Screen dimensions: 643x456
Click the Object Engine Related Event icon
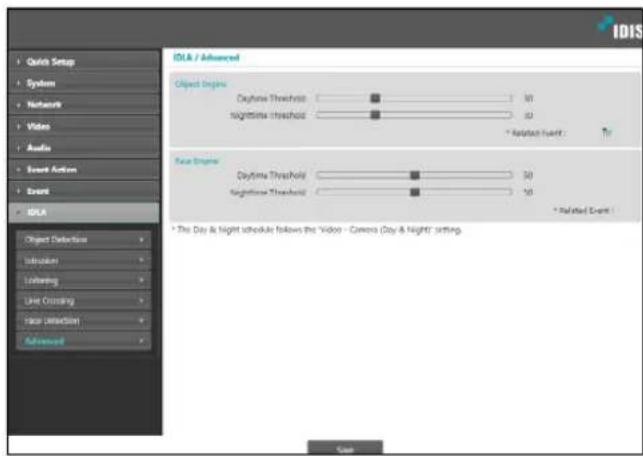pos(607,132)
